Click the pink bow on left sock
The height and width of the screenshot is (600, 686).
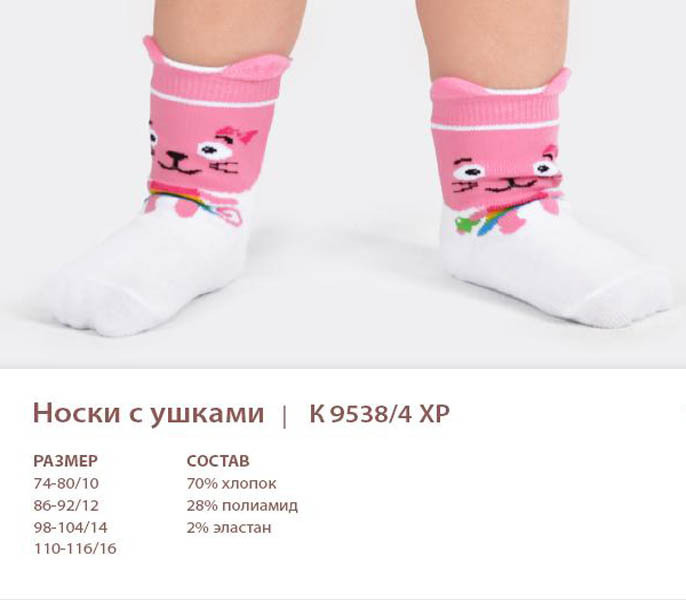[x=236, y=135]
